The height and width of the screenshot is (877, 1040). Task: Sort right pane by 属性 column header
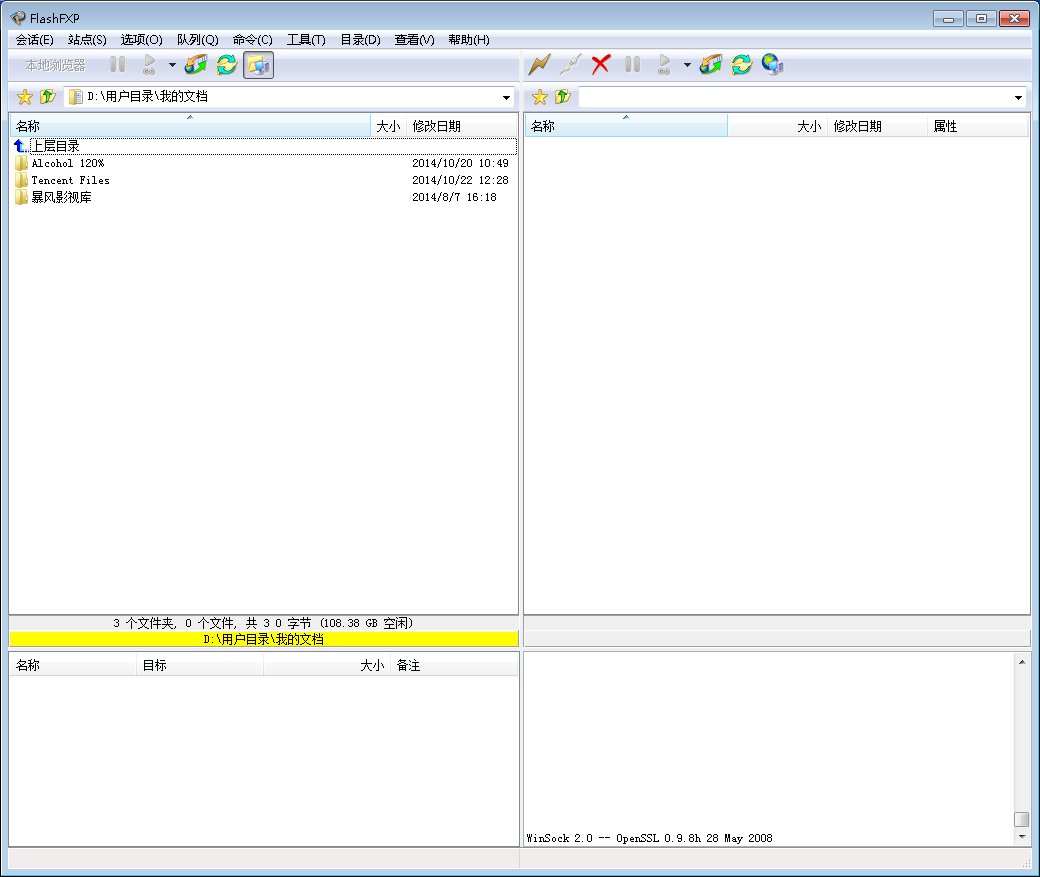click(x=978, y=126)
